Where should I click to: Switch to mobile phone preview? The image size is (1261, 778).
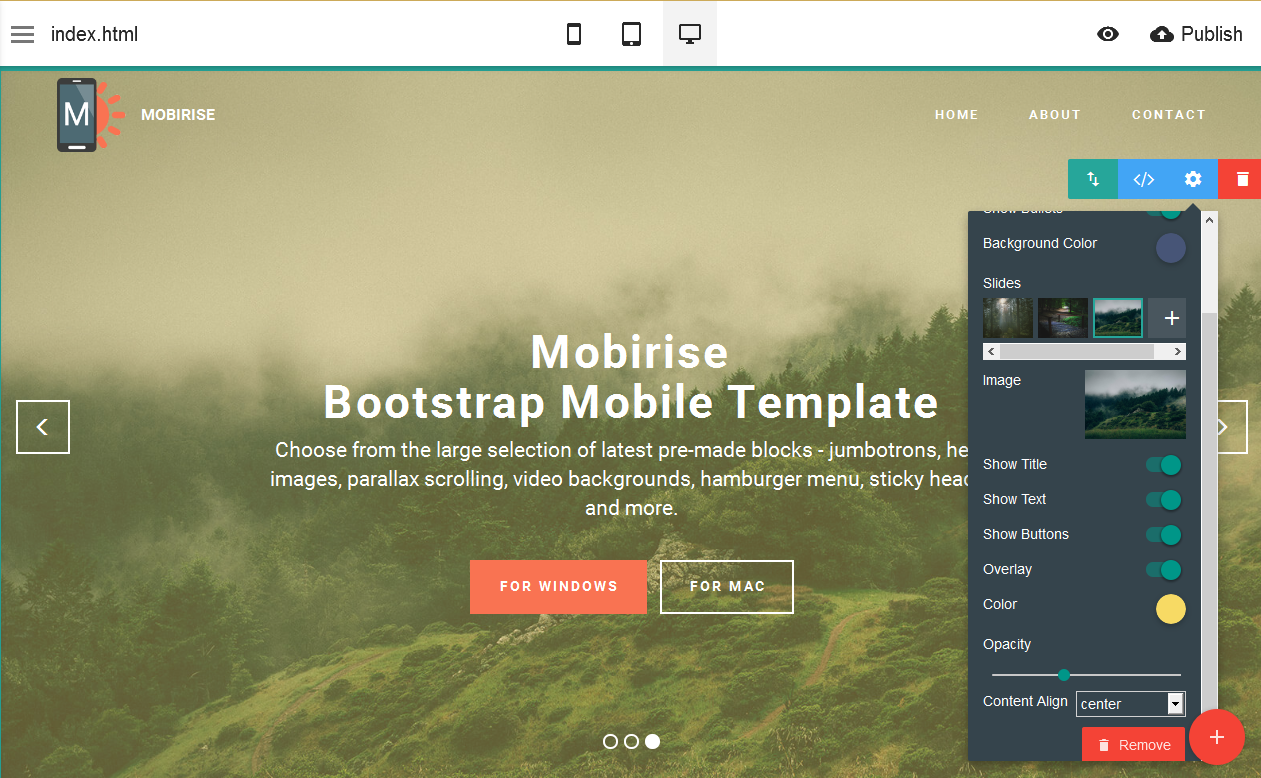[574, 35]
